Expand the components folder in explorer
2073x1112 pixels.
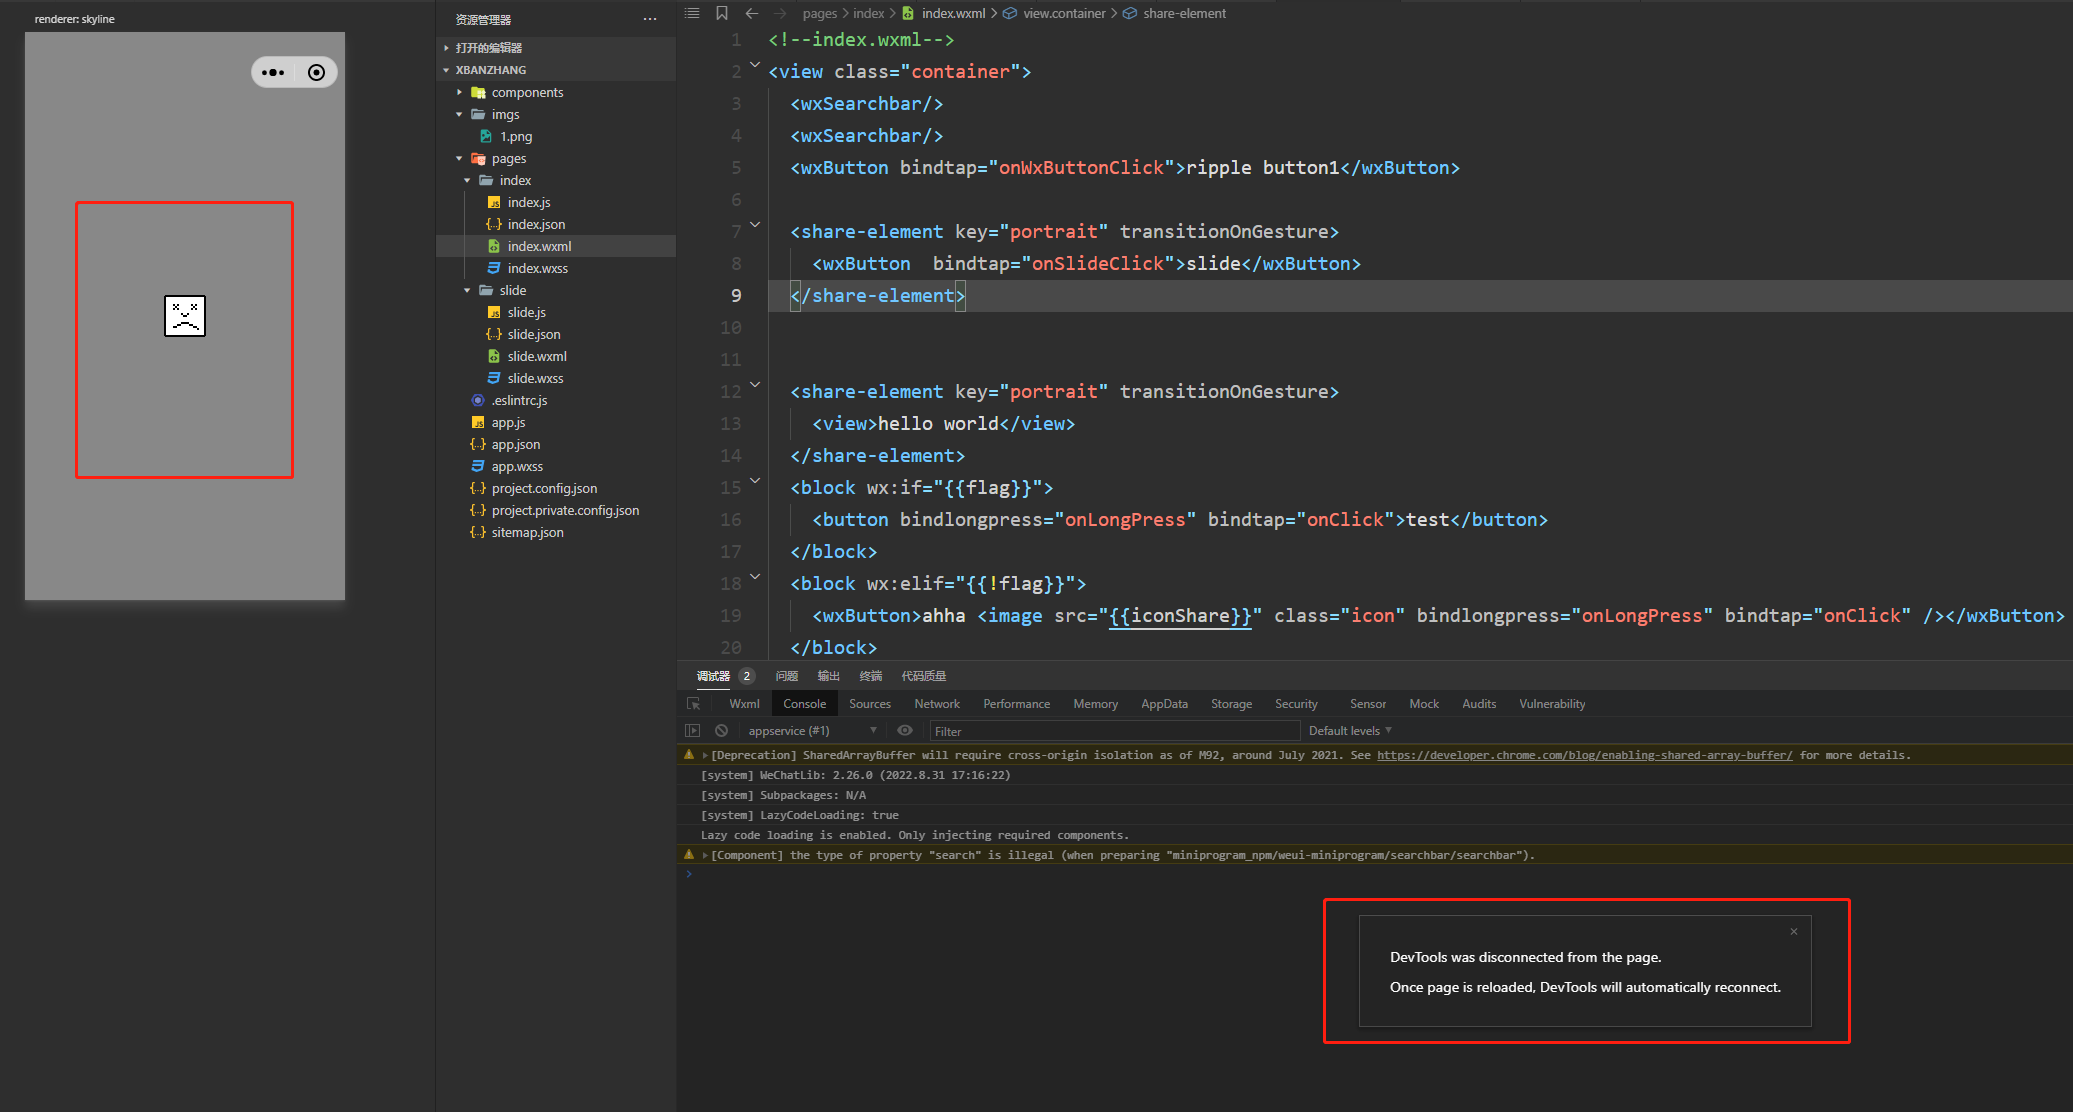[526, 92]
